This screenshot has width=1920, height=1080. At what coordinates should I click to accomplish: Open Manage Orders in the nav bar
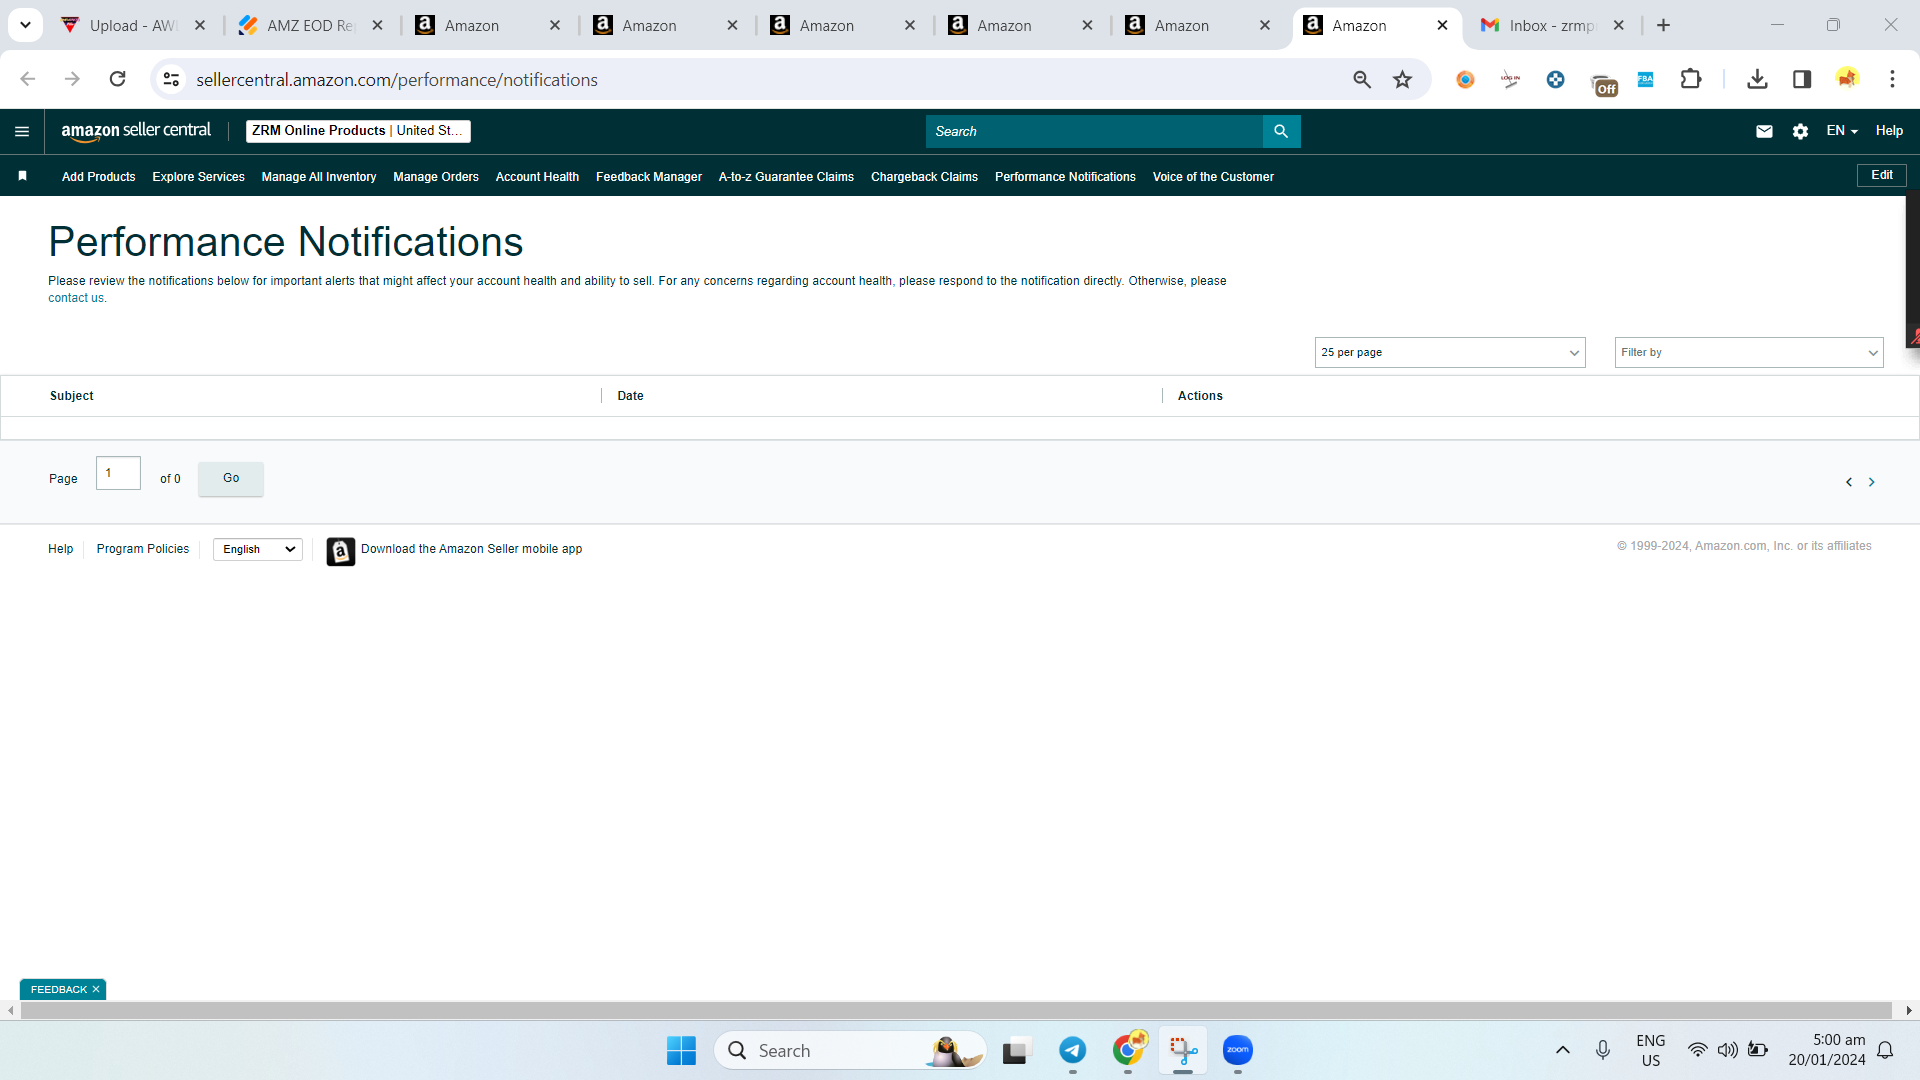pos(436,177)
